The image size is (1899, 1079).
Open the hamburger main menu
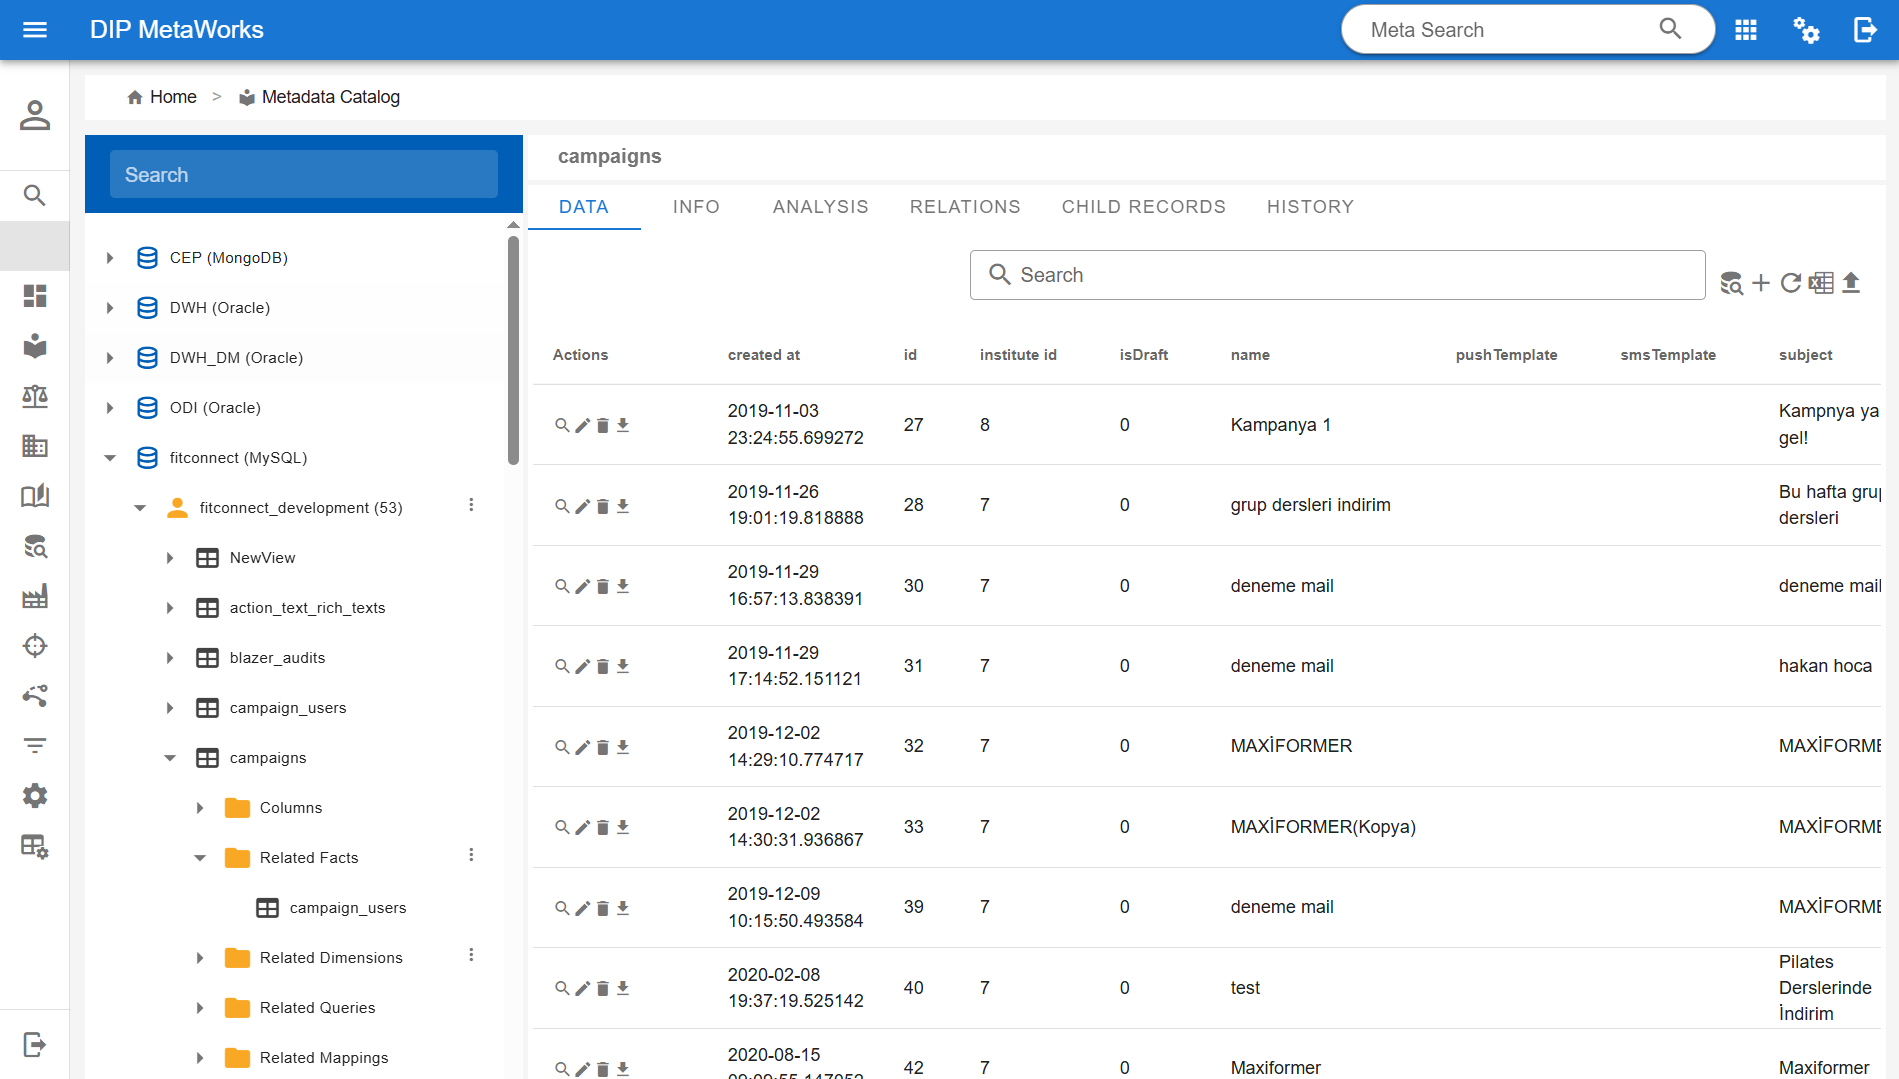point(35,30)
